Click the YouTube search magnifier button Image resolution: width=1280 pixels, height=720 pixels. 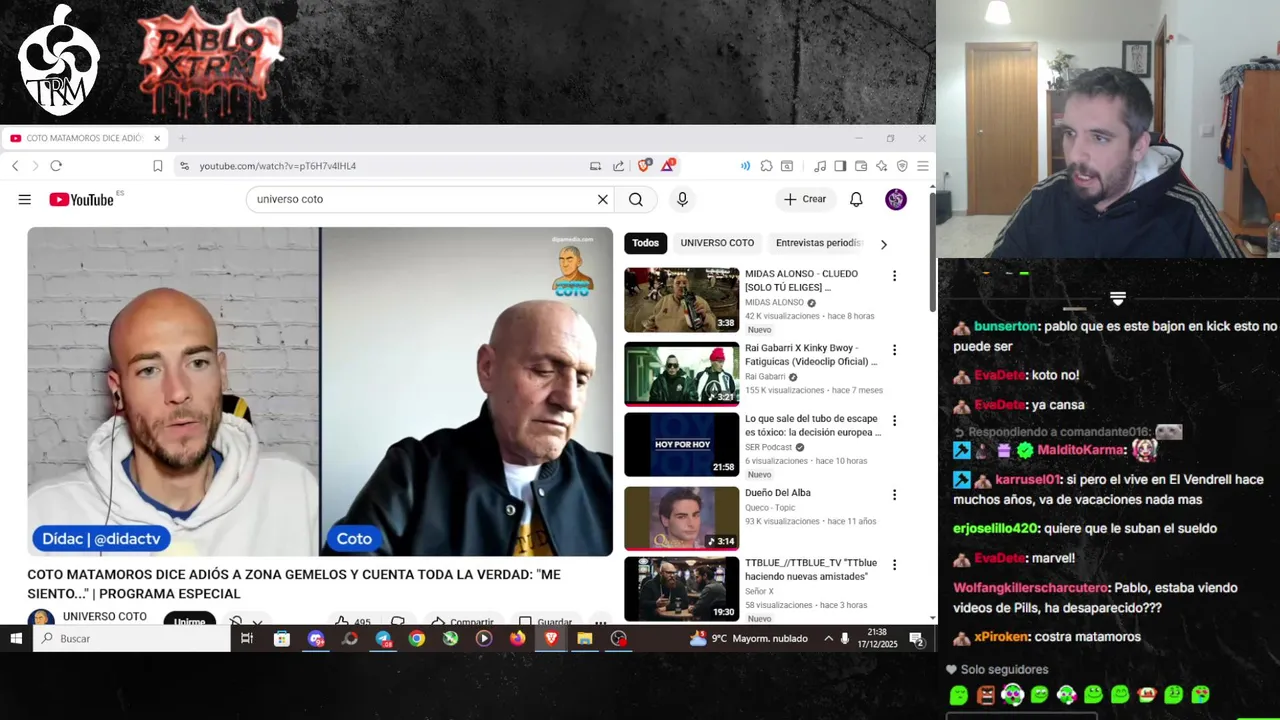636,199
